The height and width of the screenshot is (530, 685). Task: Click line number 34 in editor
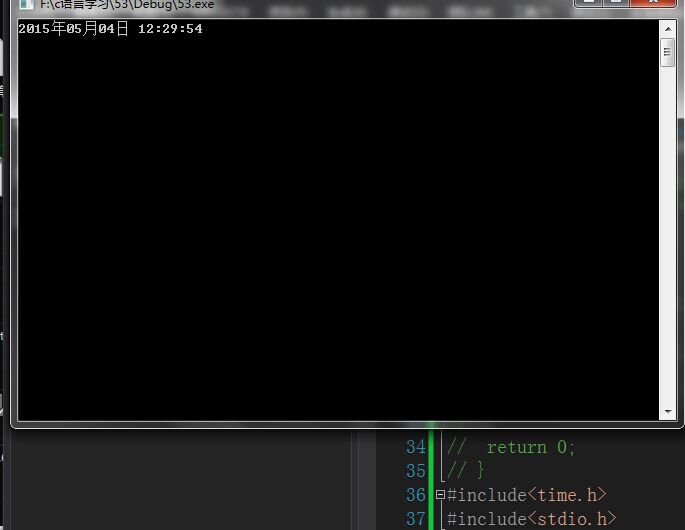[x=415, y=447]
